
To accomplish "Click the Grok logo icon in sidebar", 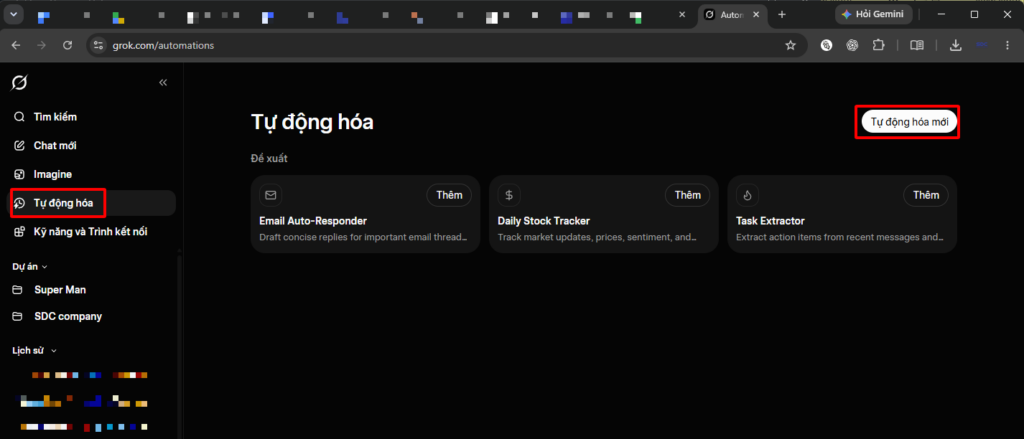I will (x=20, y=83).
